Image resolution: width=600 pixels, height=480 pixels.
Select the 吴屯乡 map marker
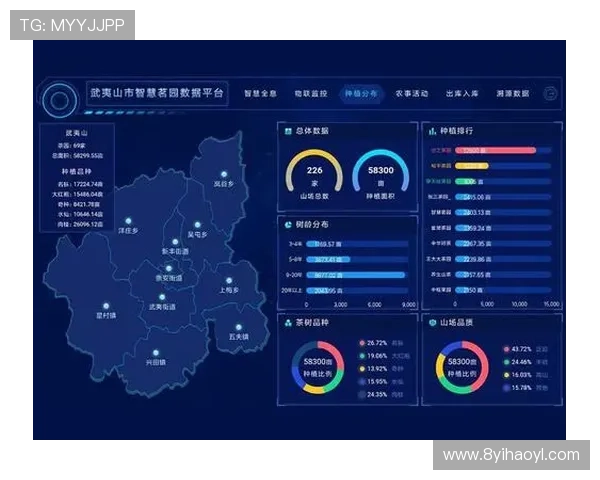click(197, 225)
